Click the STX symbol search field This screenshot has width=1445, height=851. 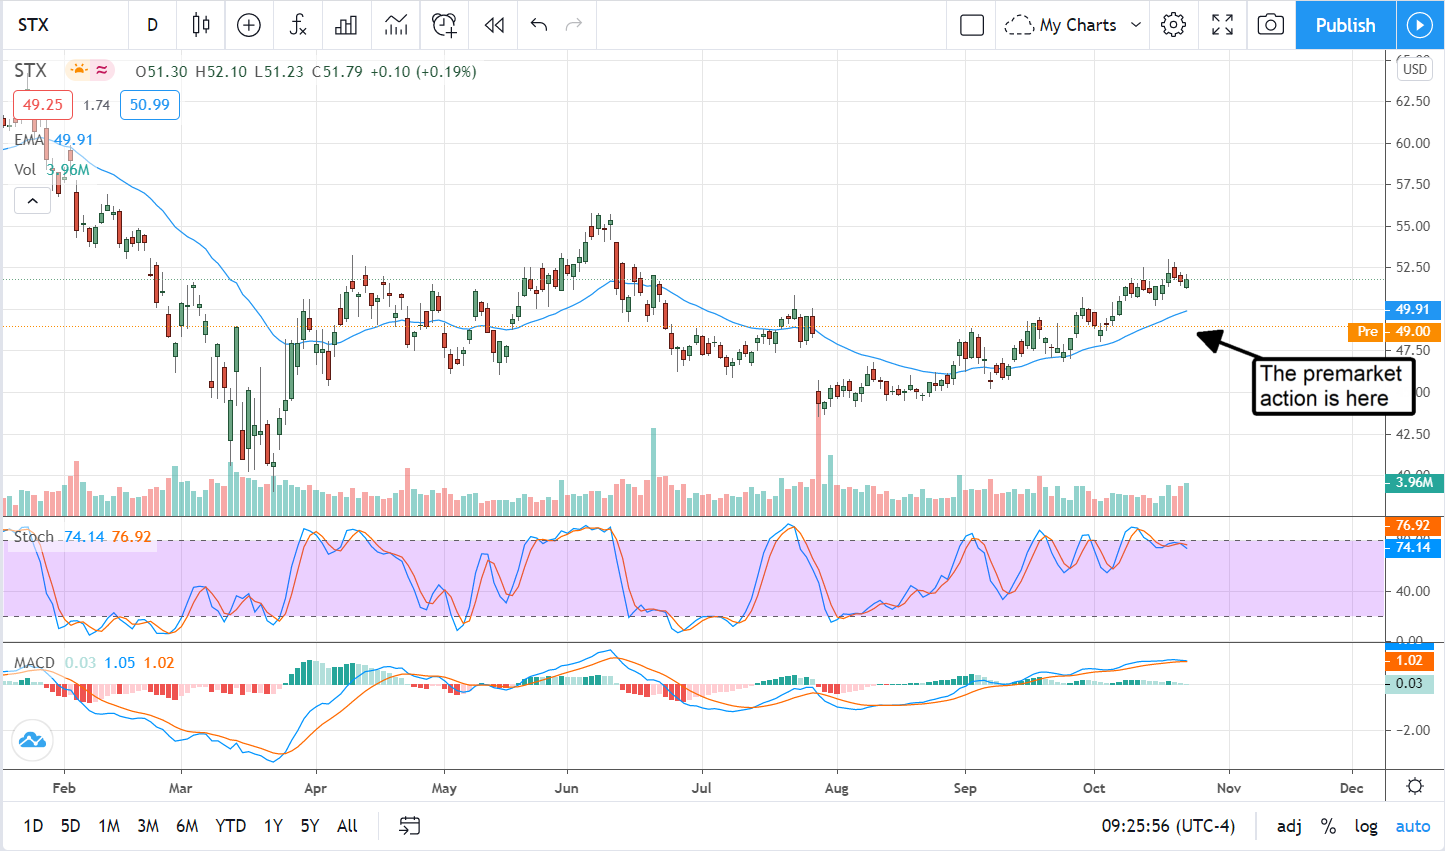click(x=60, y=25)
